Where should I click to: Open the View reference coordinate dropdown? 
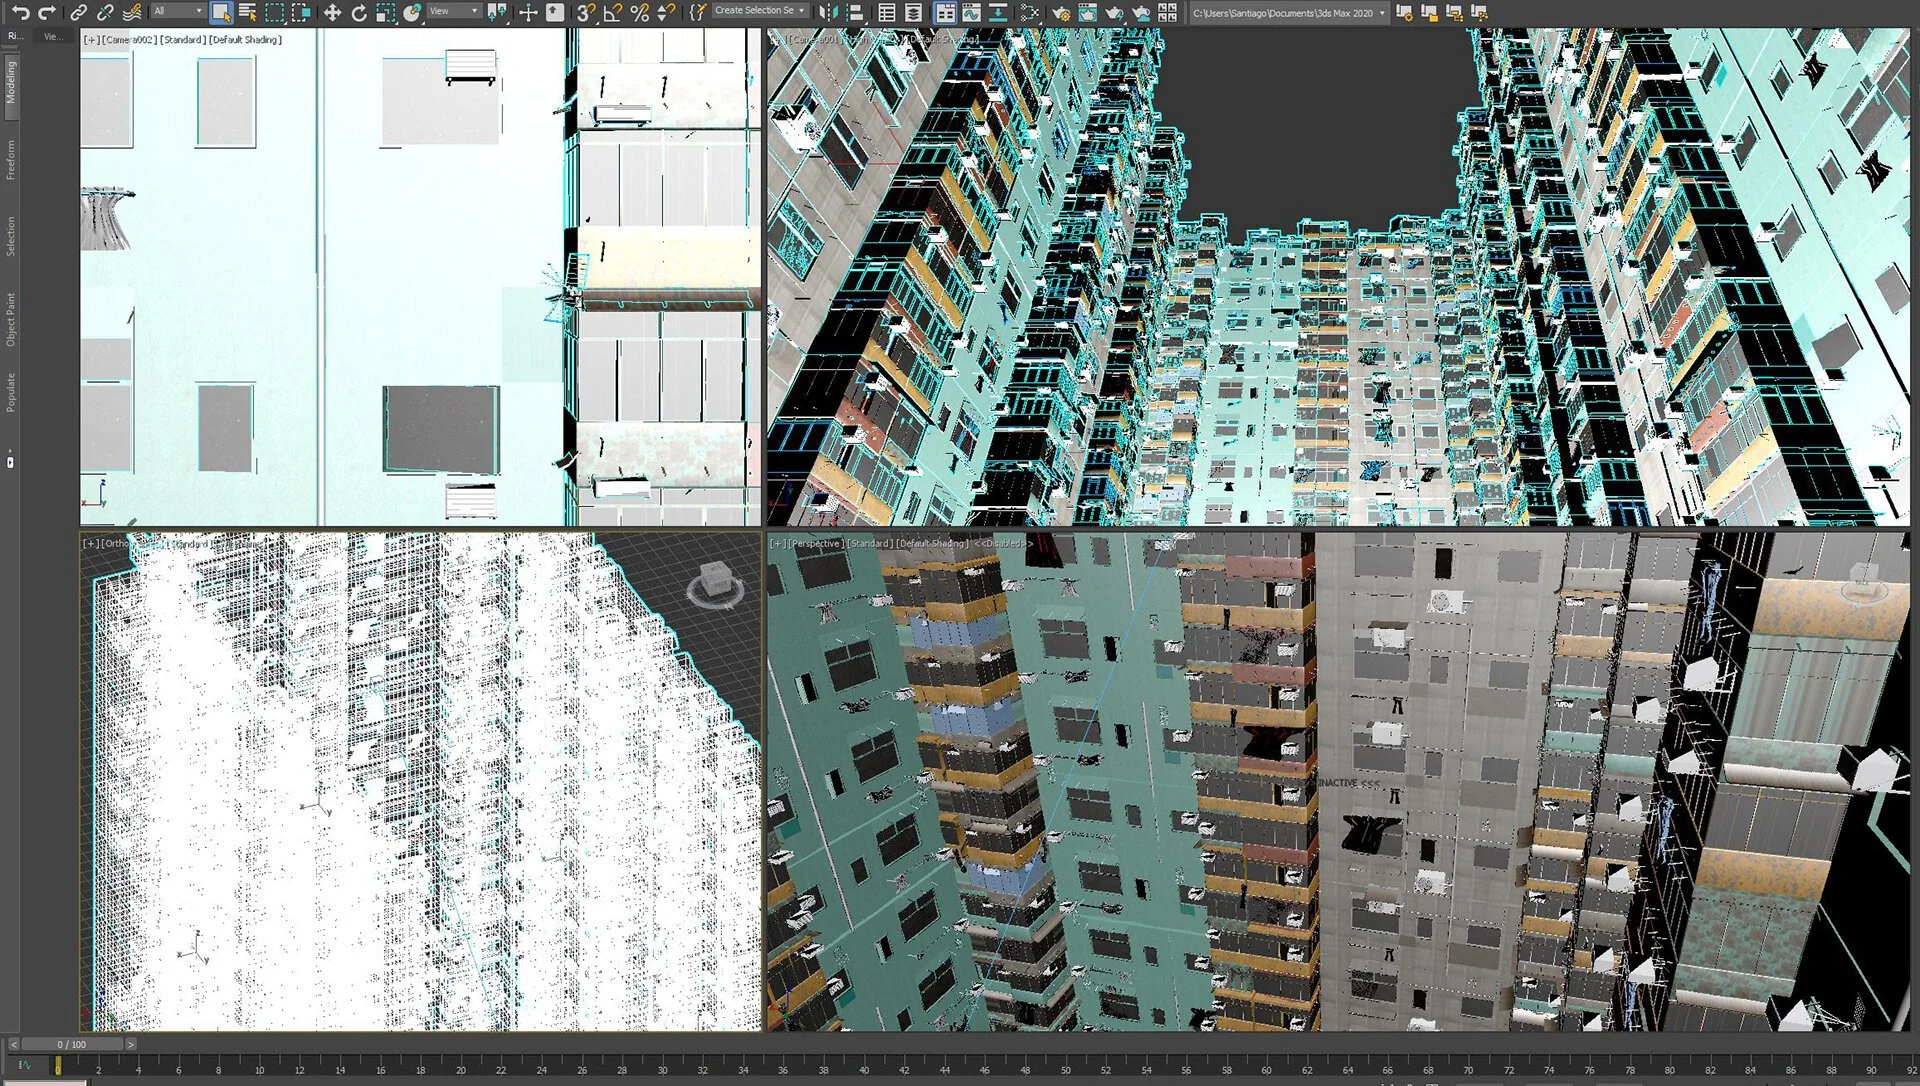click(x=453, y=11)
